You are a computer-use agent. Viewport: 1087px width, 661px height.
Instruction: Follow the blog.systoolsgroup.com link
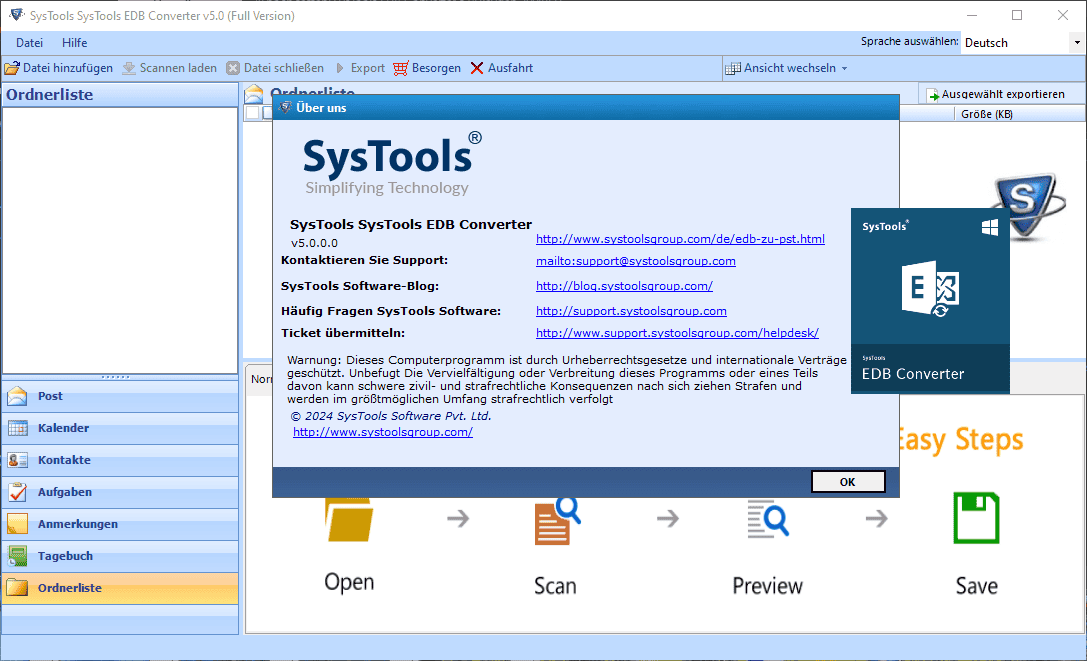point(624,286)
